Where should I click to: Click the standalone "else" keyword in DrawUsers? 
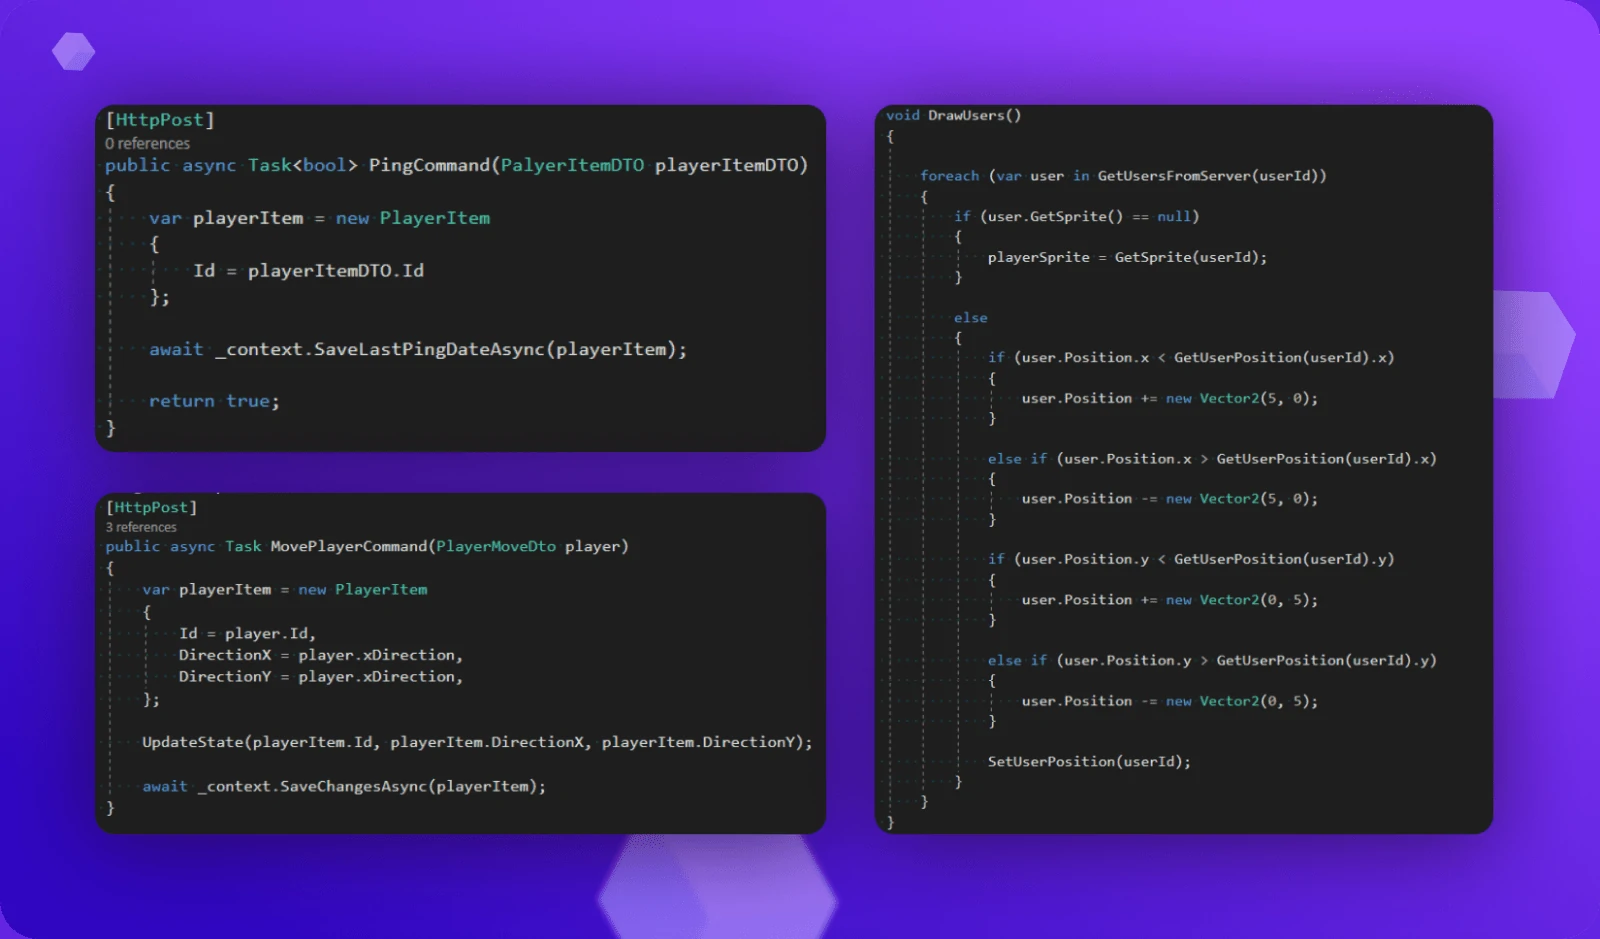click(970, 318)
